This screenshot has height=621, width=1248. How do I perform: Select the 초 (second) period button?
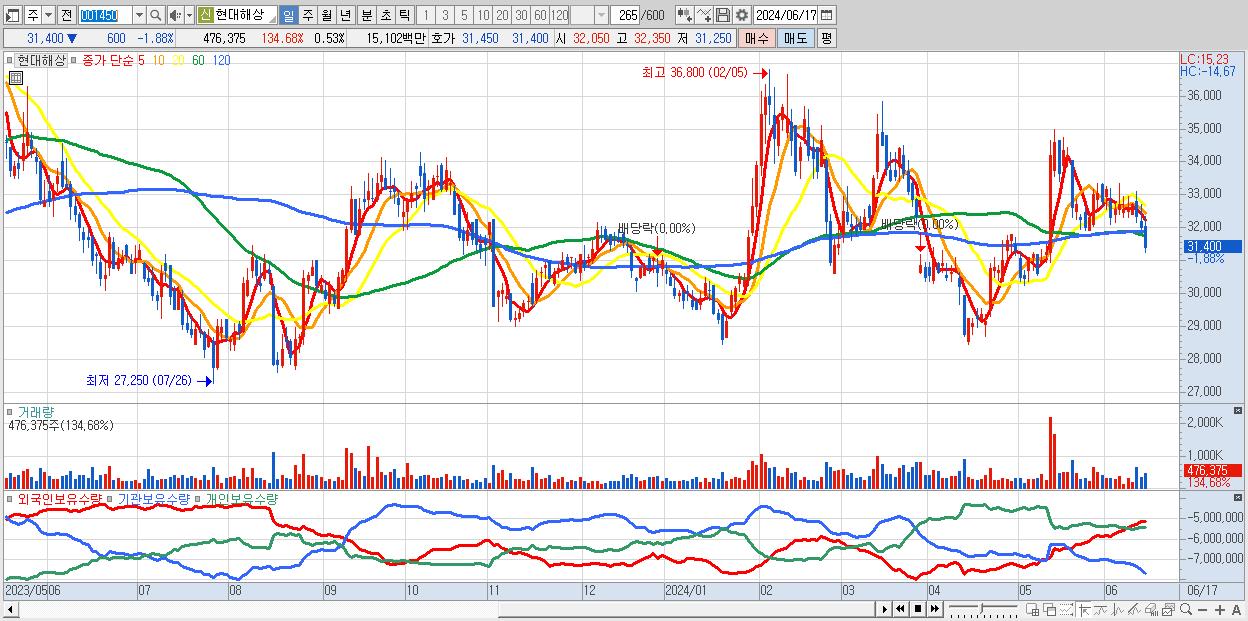pyautogui.click(x=386, y=15)
